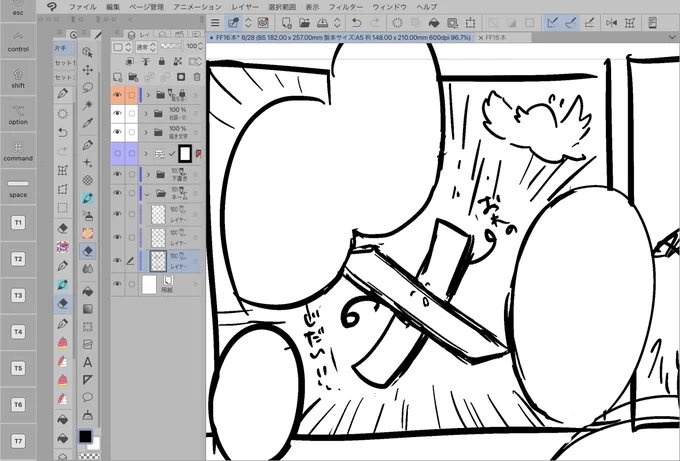680x461 pixels.
Task: Hide the ネーム folder via eye icon
Action: pos(117,193)
